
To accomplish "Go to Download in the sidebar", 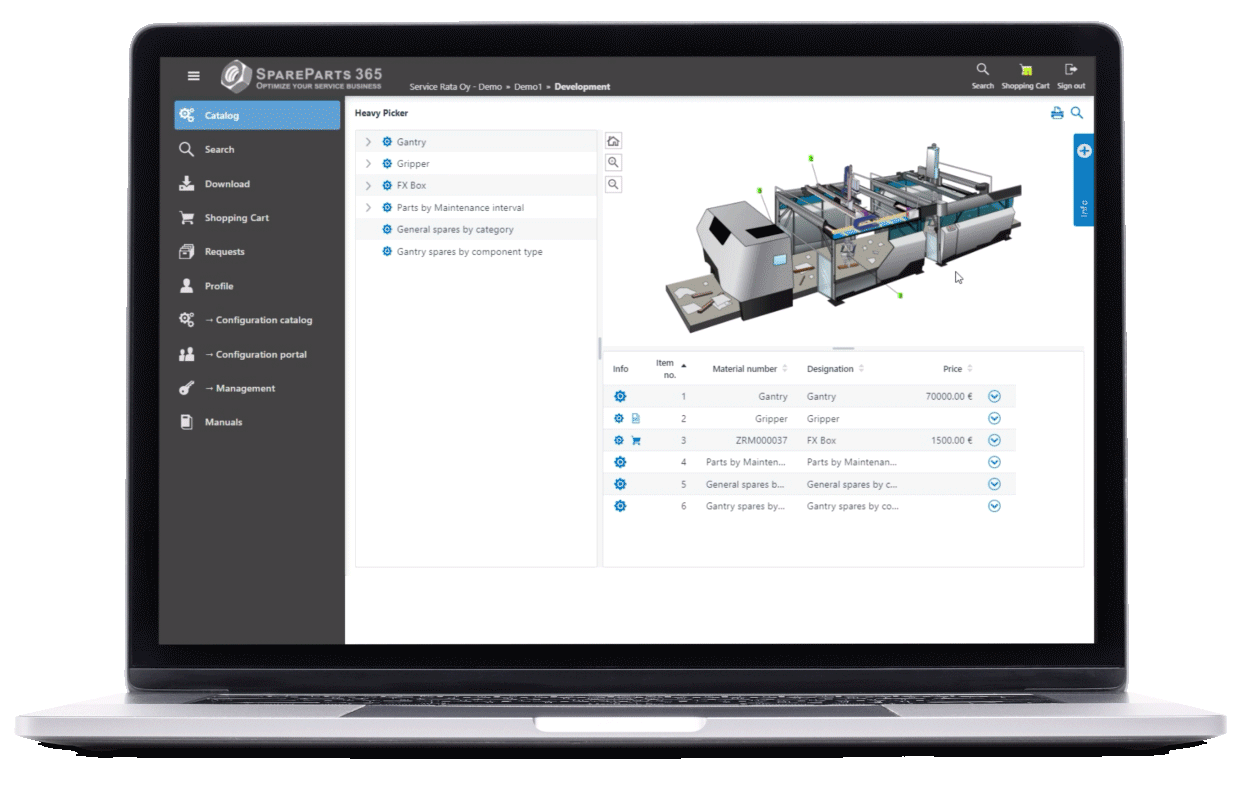I will pos(227,184).
